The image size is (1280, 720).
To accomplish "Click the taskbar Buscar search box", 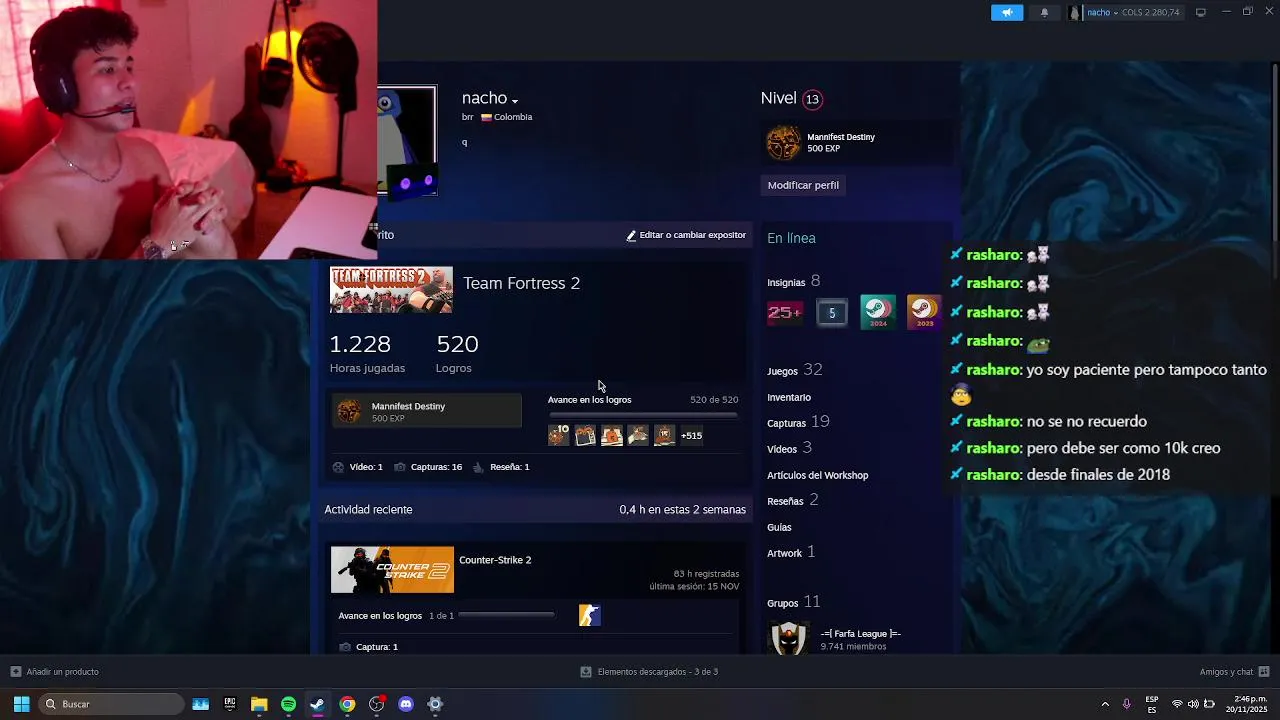I will [111, 704].
